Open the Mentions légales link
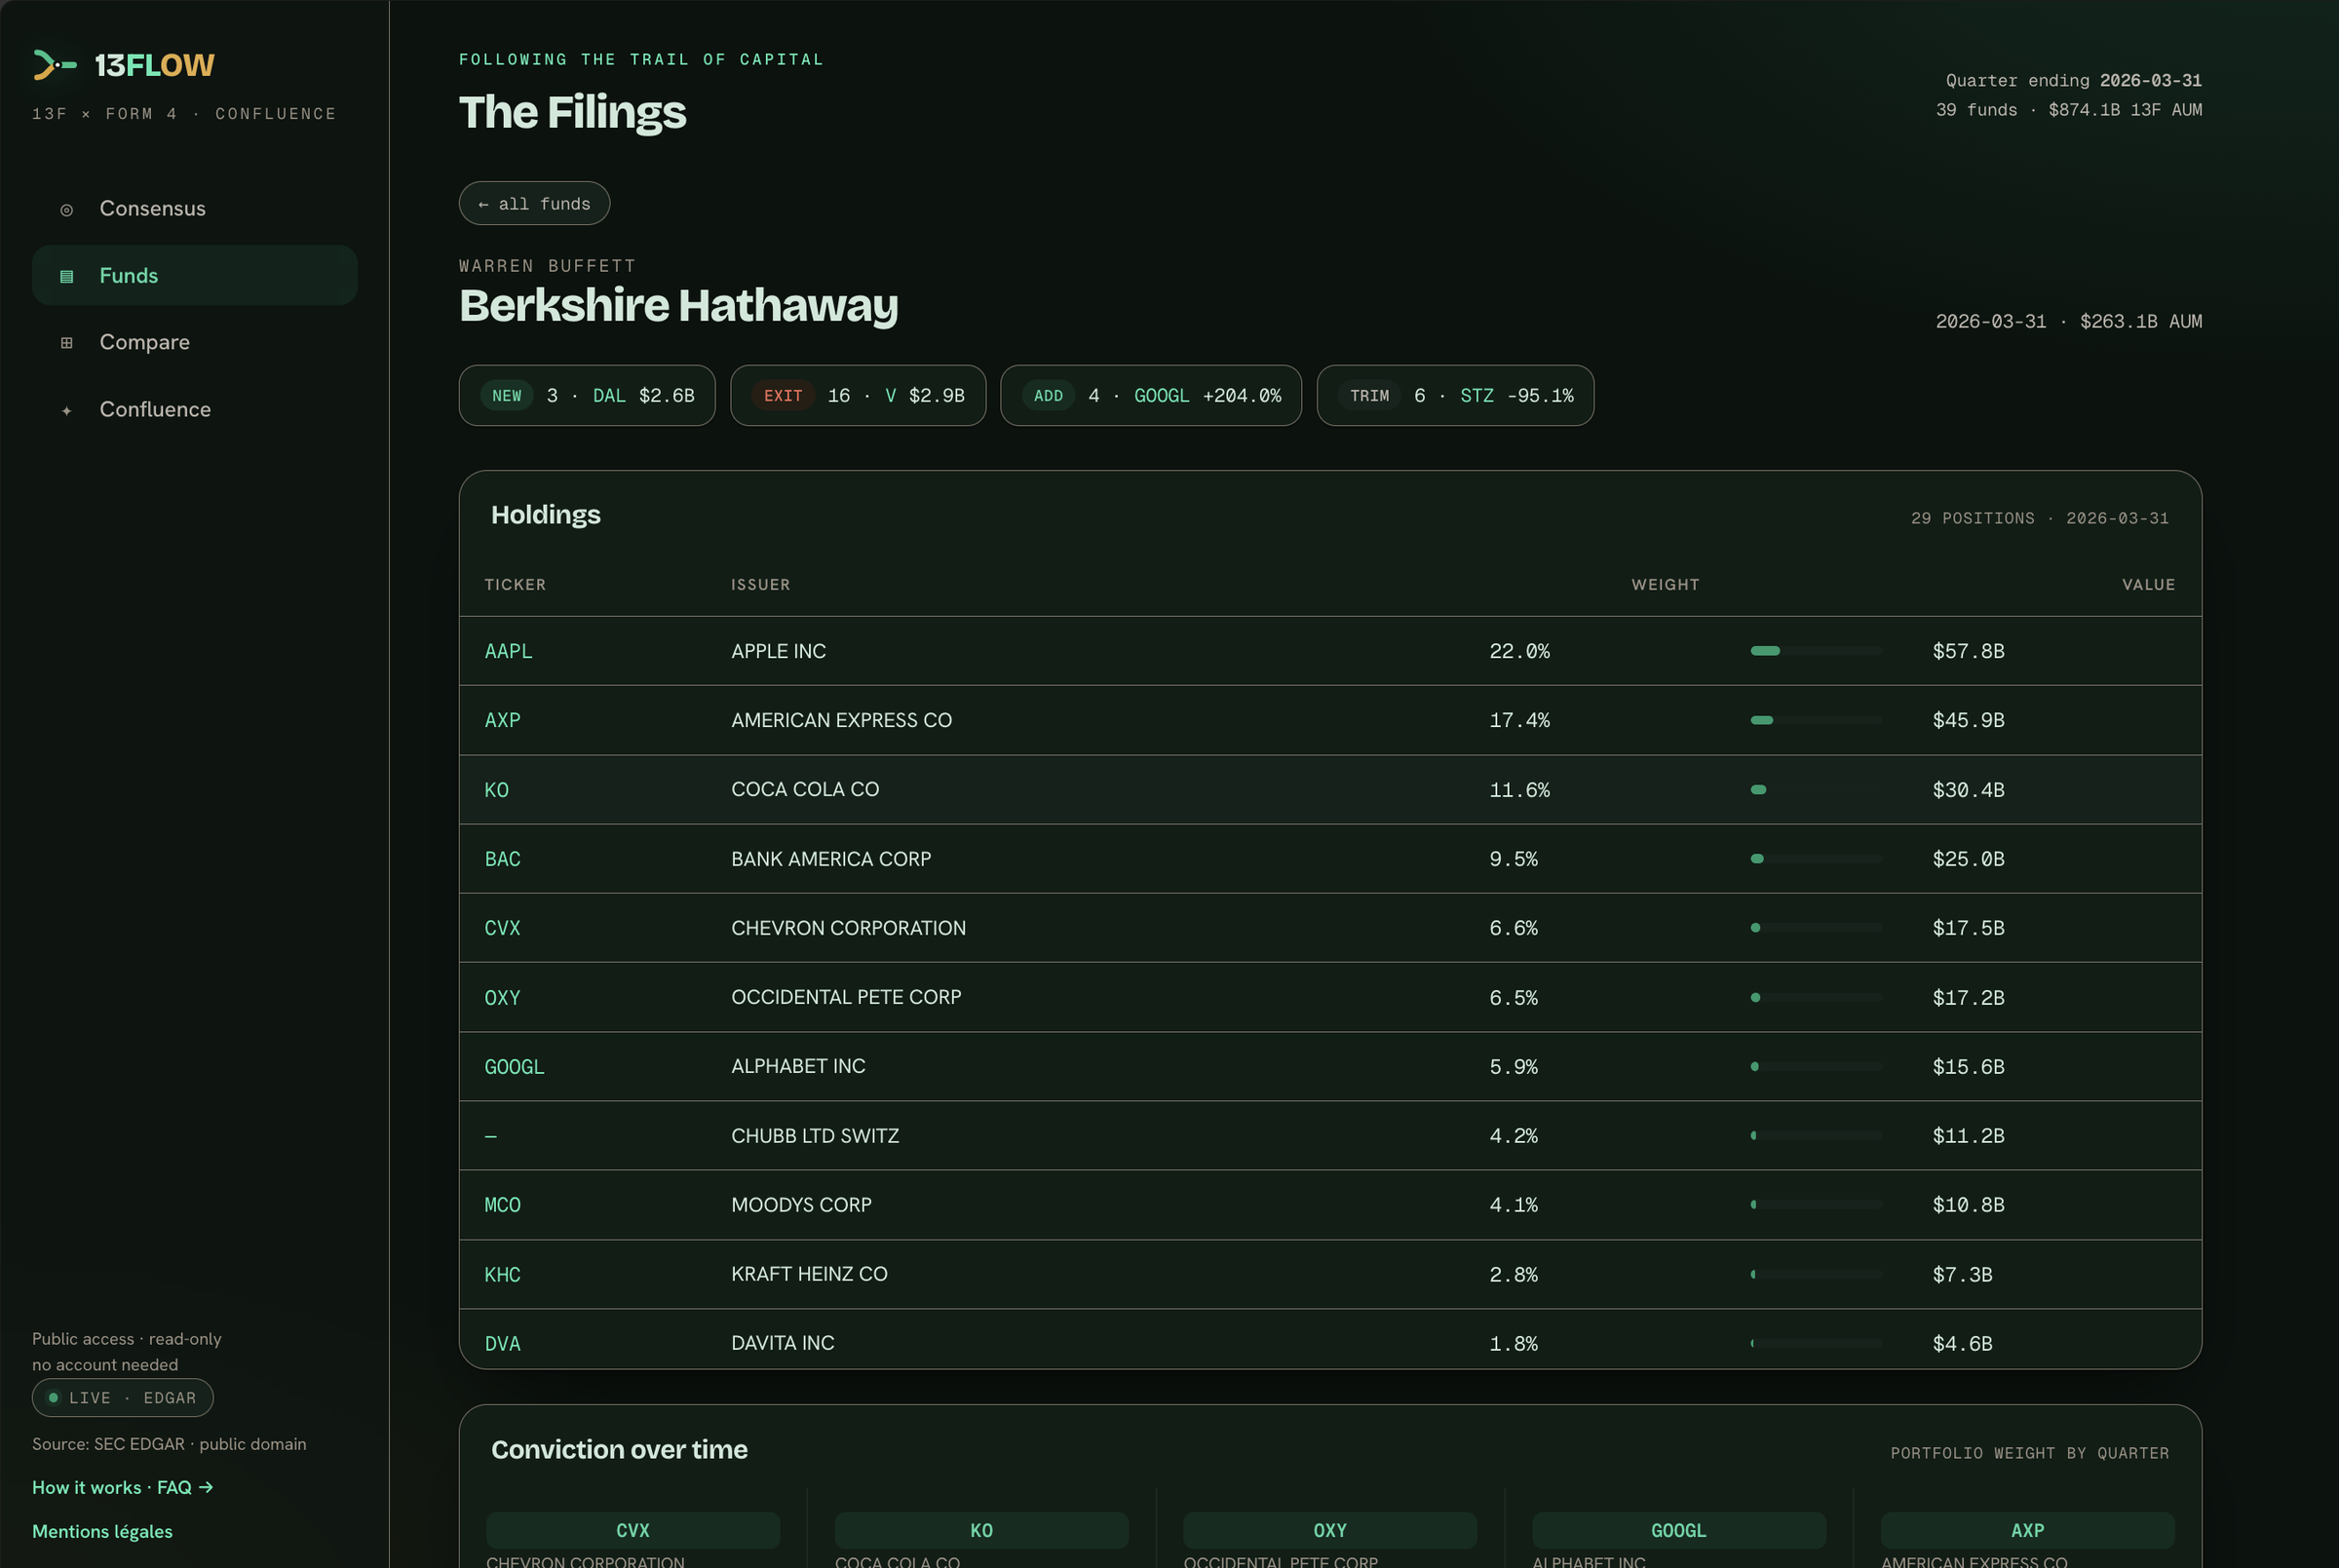Screen dimensions: 2339x1568 102,1531
